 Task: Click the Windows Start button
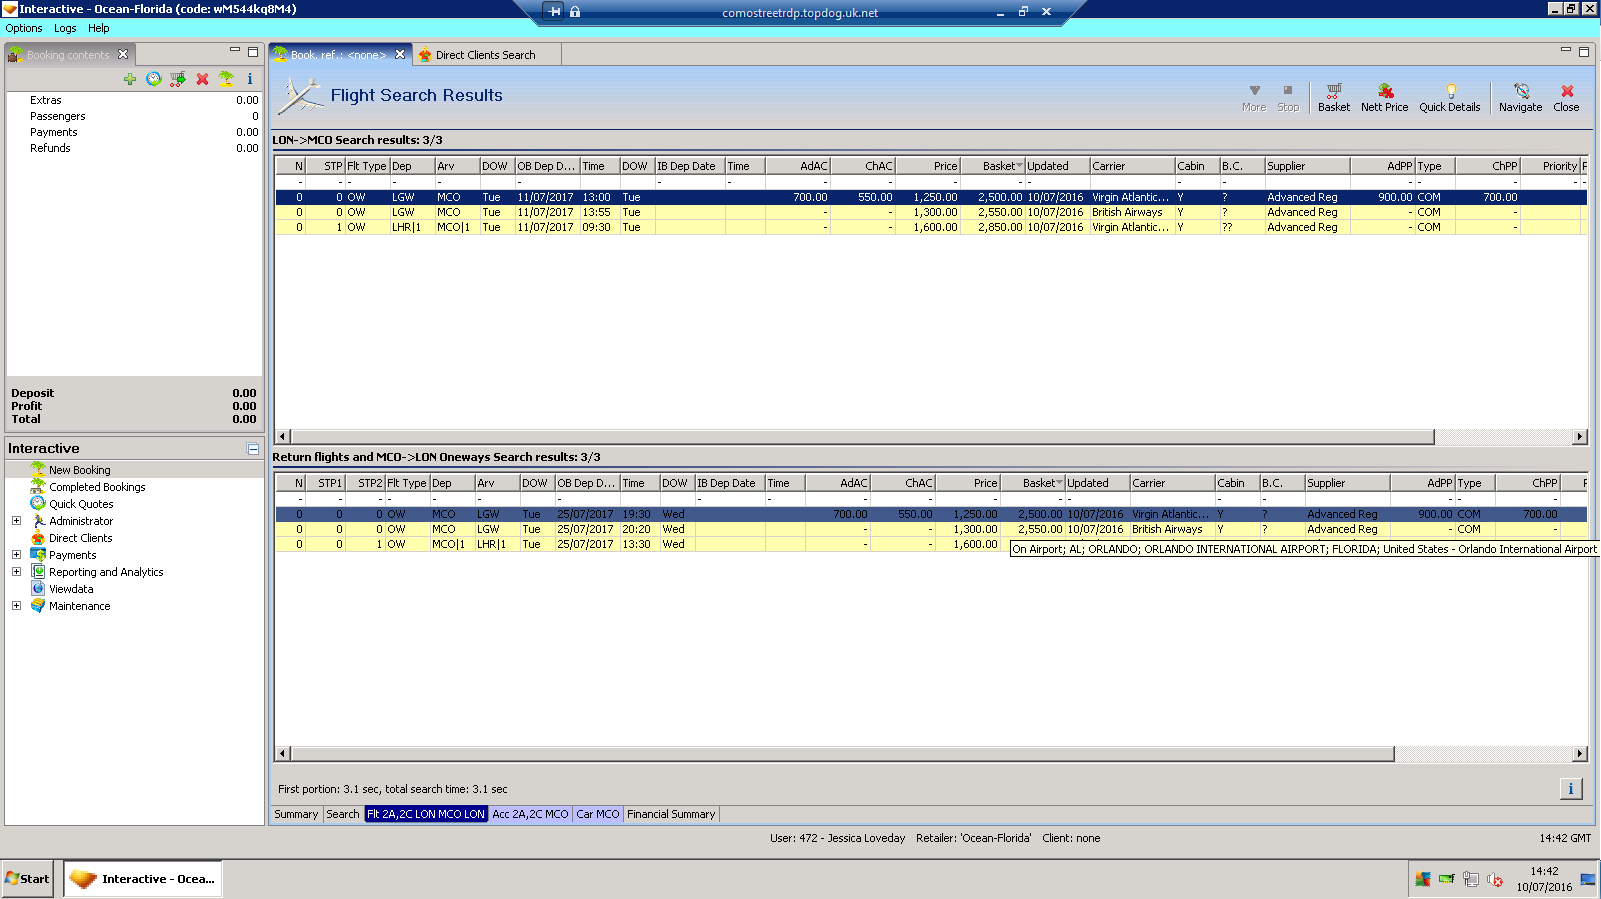[27, 879]
